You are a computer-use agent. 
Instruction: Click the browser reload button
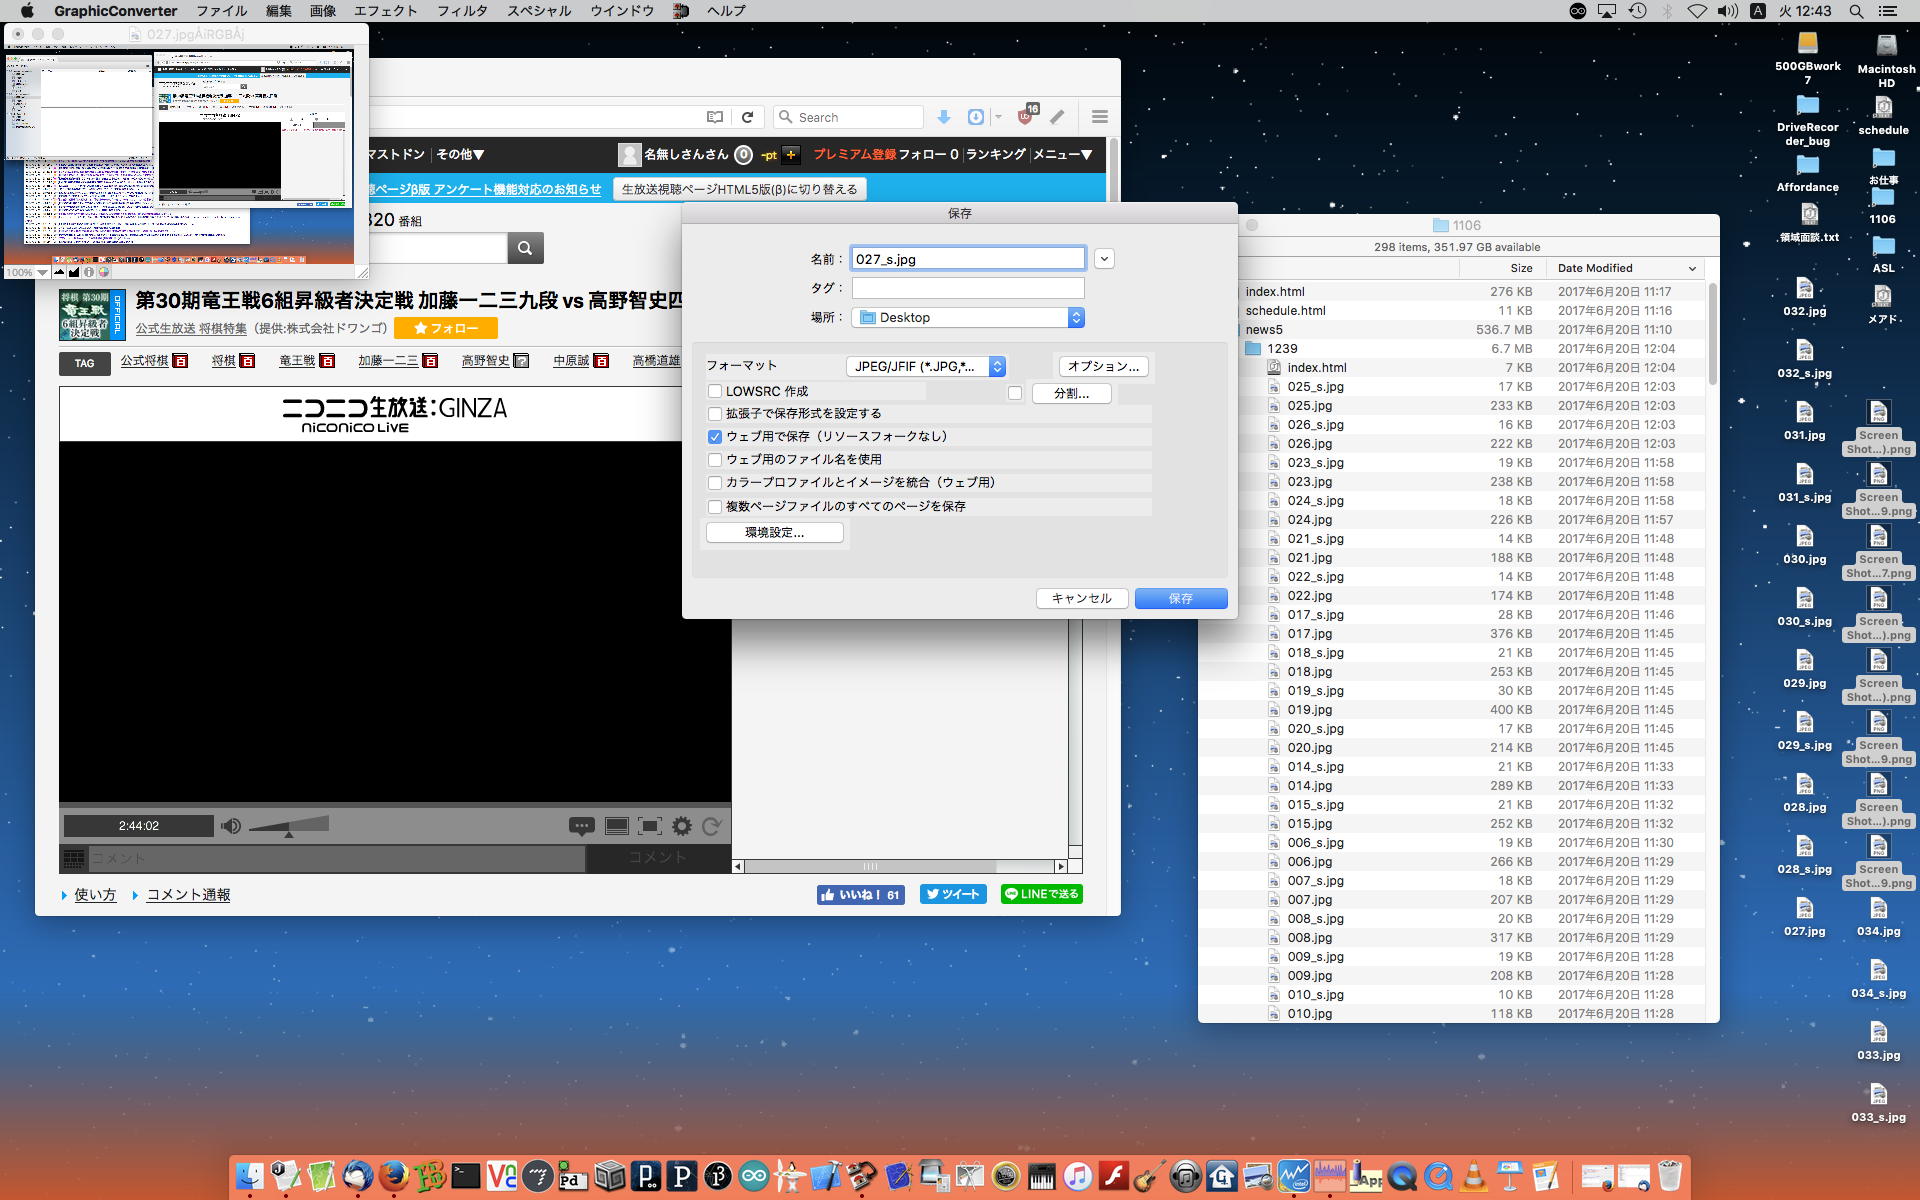pyautogui.click(x=747, y=117)
